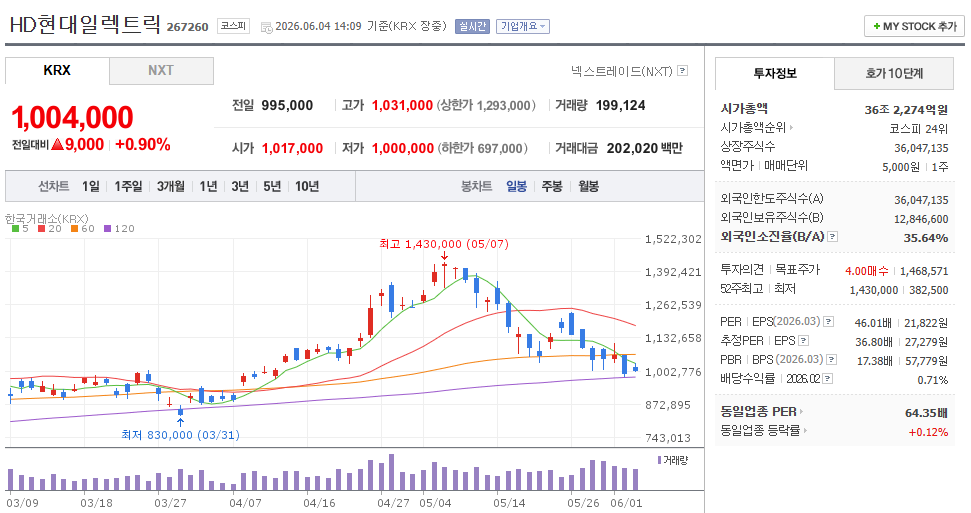Select 일봉 candle chart
The width and height of the screenshot is (971, 513).
point(516,186)
